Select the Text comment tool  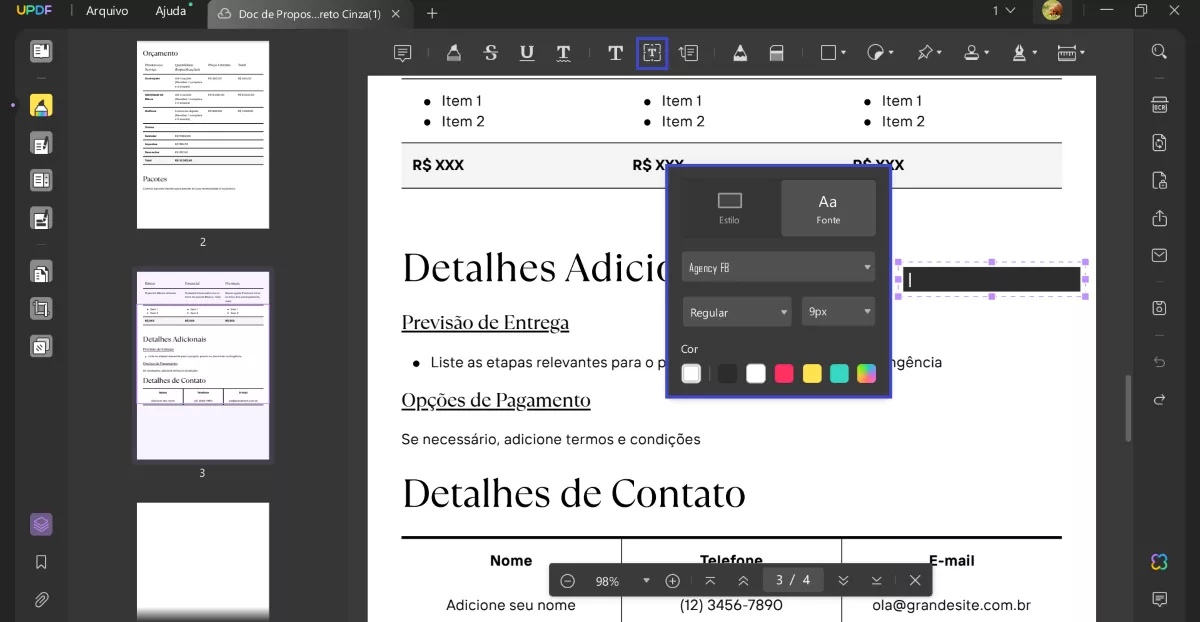click(615, 53)
